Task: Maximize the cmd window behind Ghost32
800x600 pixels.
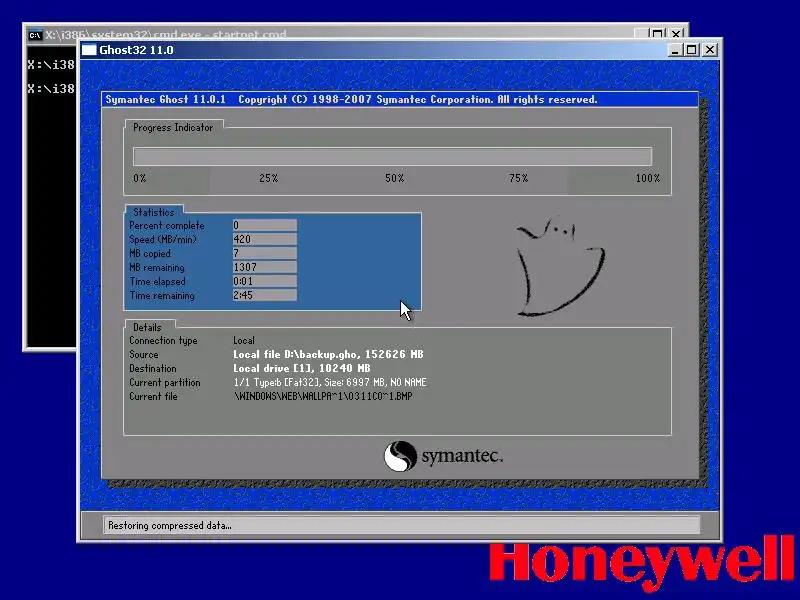Action: tap(658, 34)
